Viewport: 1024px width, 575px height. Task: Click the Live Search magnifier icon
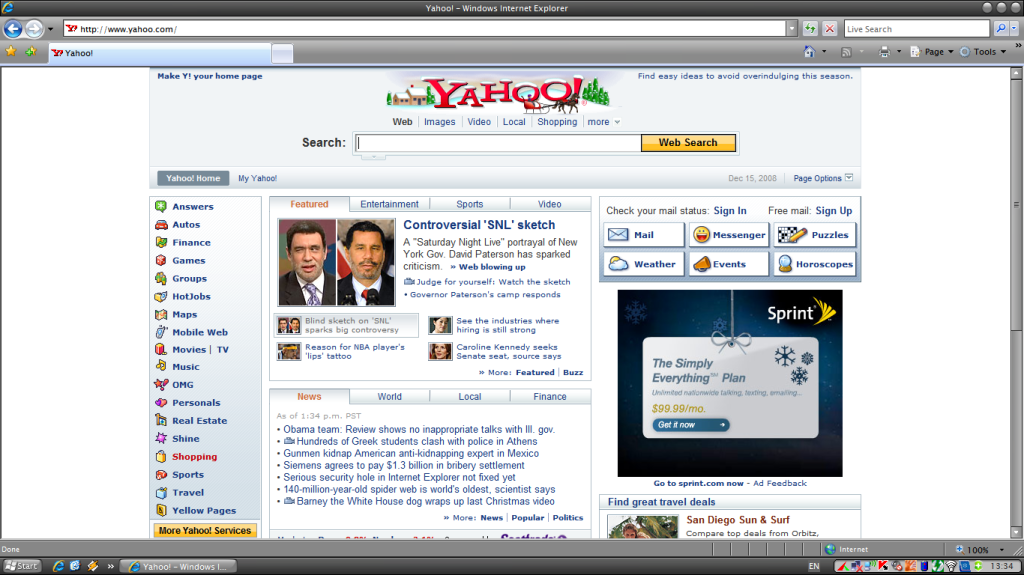pyautogui.click(x=1000, y=29)
